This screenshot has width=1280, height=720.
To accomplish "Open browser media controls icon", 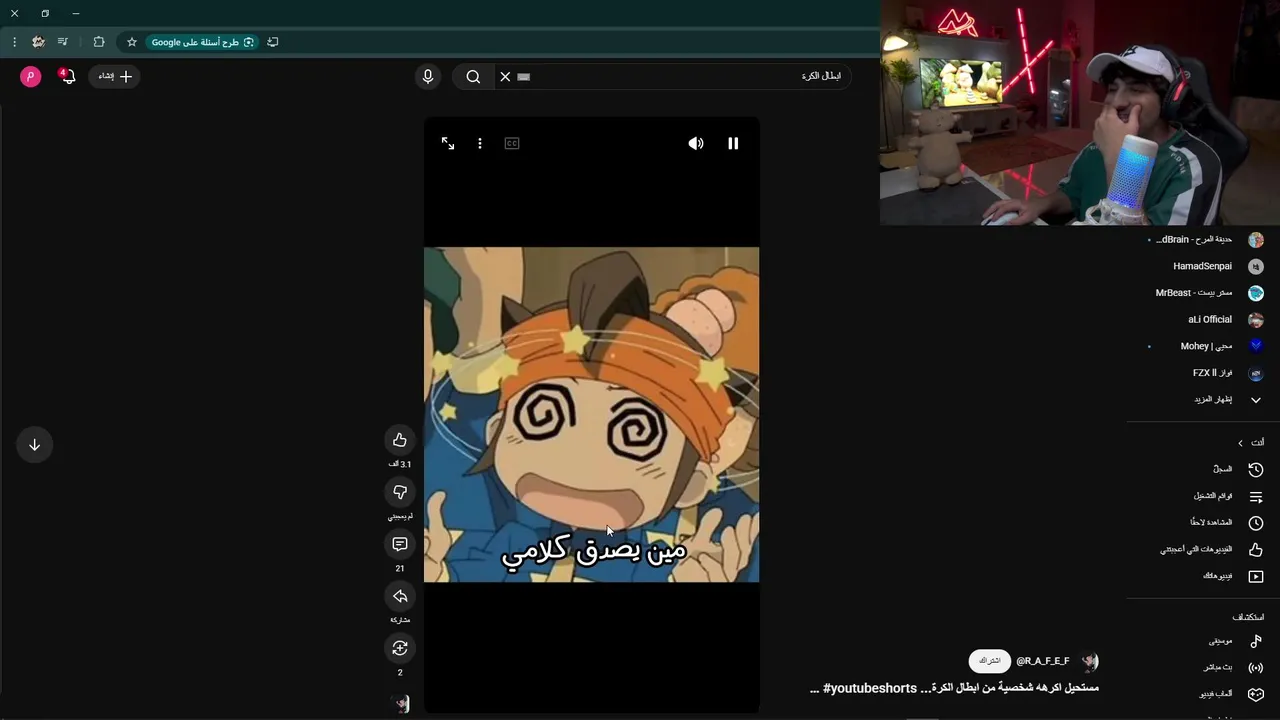I will pyautogui.click(x=63, y=42).
